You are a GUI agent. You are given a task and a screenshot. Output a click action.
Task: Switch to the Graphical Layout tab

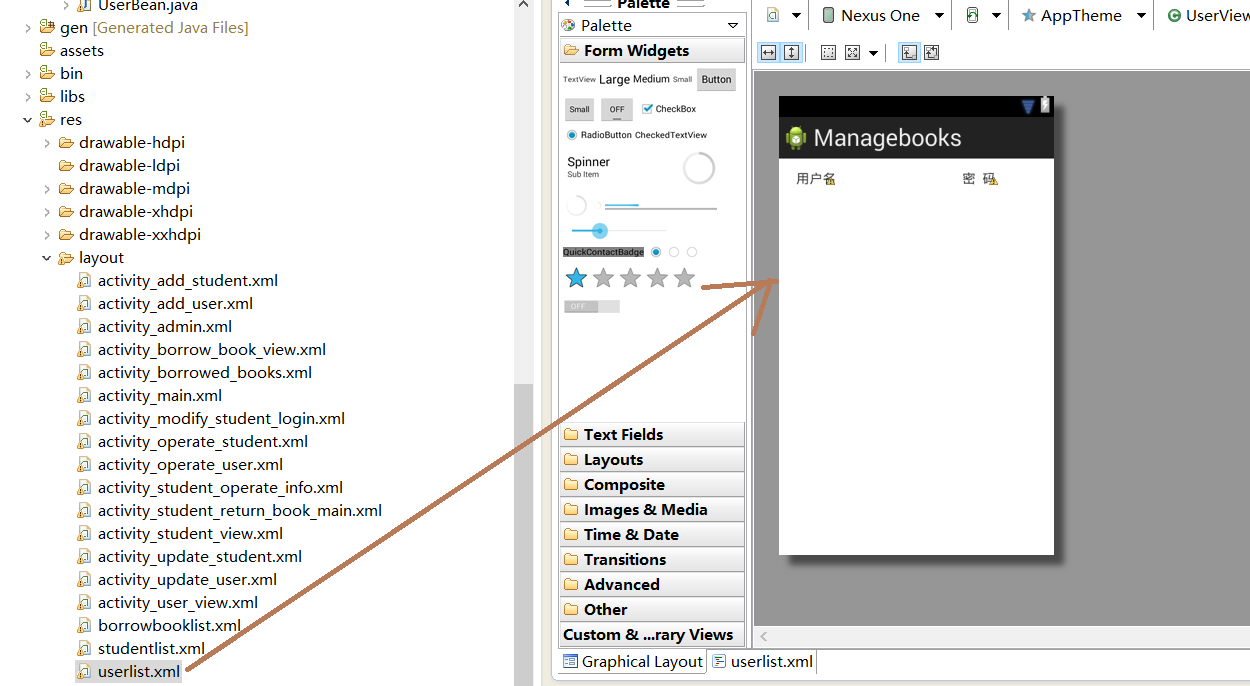(x=633, y=661)
